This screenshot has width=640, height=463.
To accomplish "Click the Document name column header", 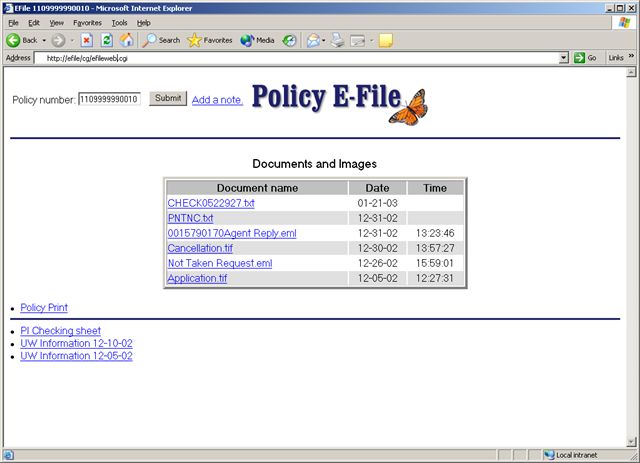I will click(257, 188).
